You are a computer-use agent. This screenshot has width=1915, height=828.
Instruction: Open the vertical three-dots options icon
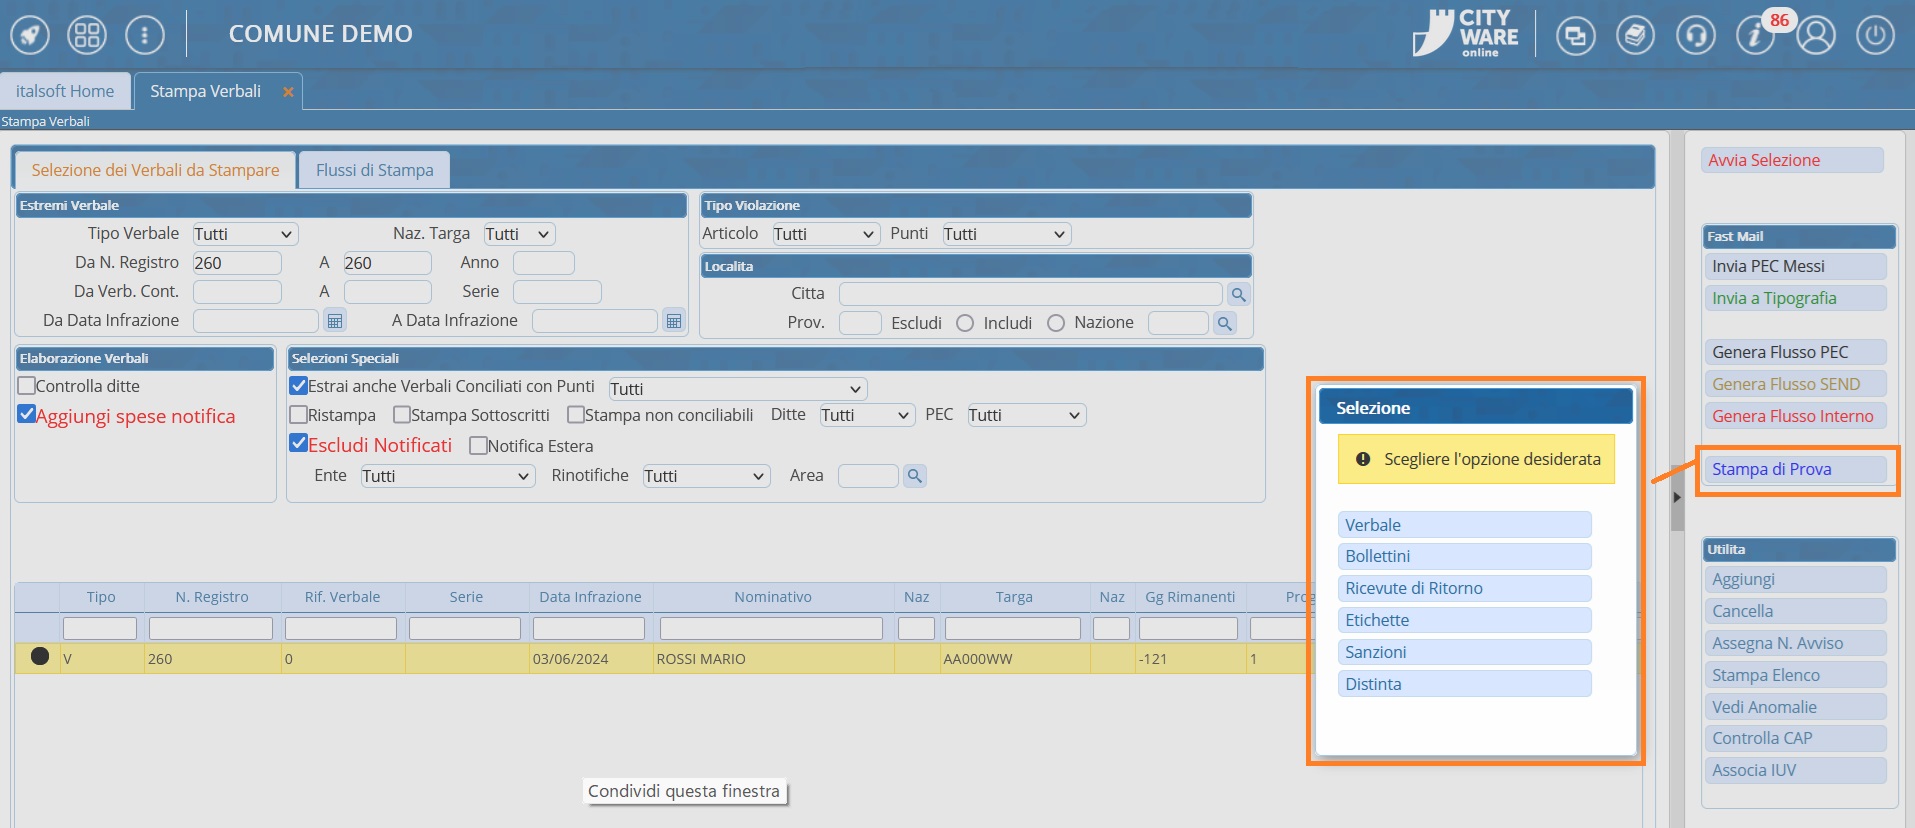pos(145,36)
